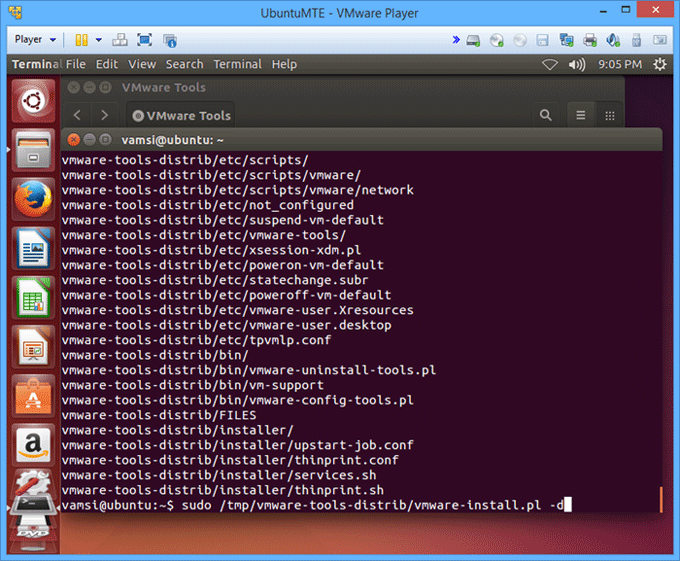Open the File menu
Image resolution: width=680 pixels, height=561 pixels.
(76, 64)
